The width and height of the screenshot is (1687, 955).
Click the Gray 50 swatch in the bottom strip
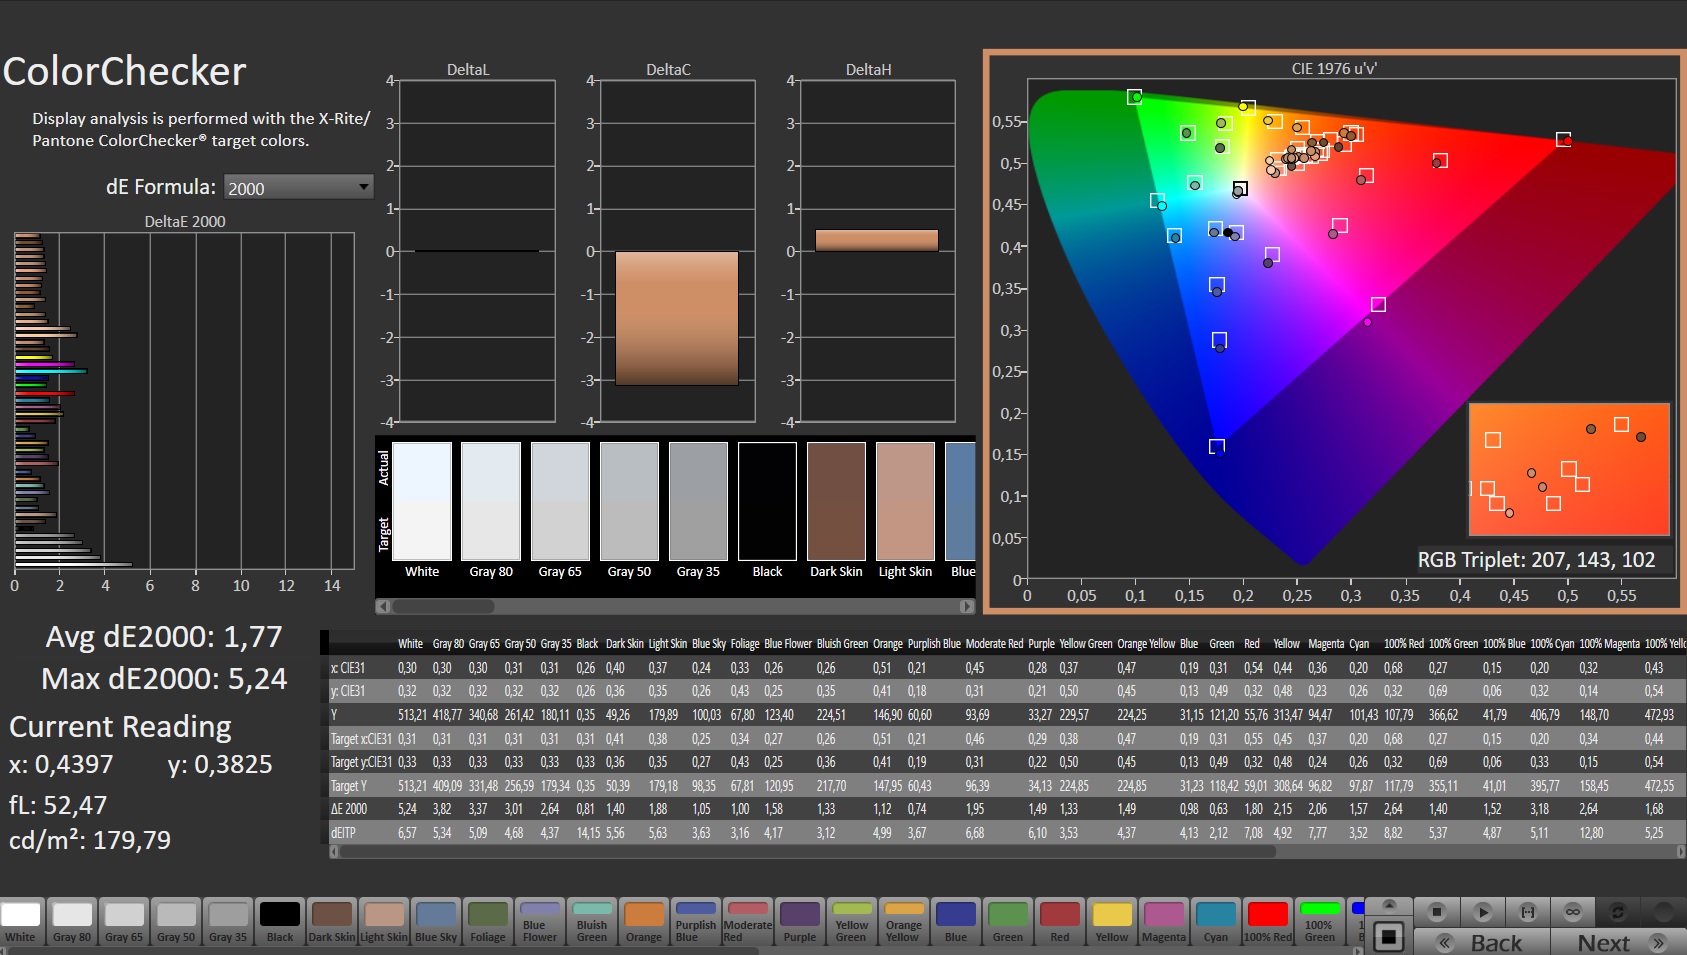[x=176, y=921]
